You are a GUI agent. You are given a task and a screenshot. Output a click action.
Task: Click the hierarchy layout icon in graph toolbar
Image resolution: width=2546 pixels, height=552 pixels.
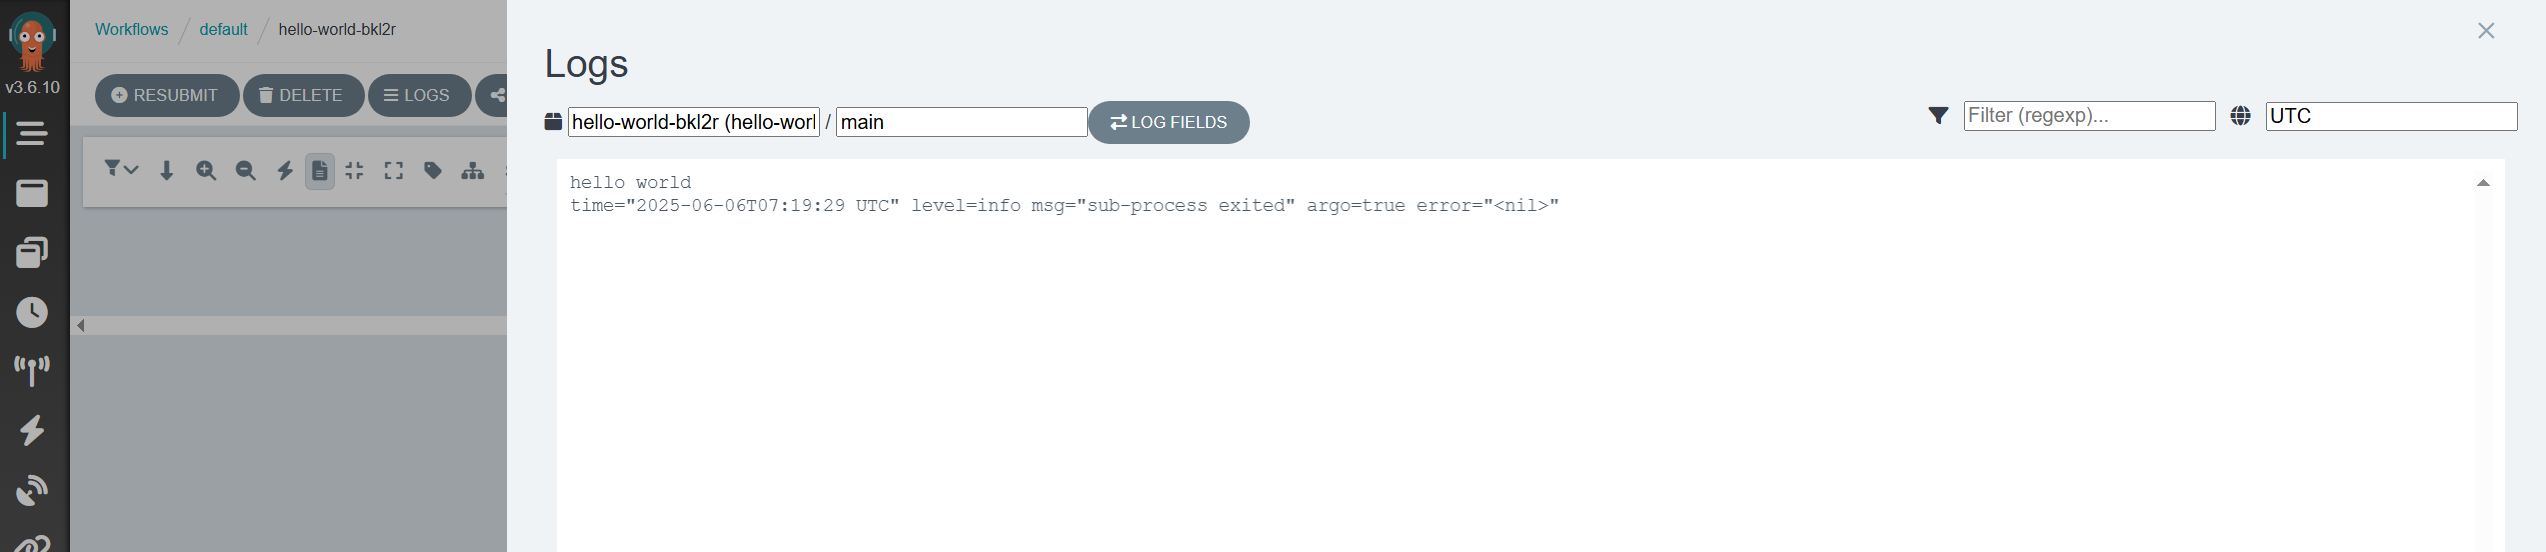pos(473,171)
